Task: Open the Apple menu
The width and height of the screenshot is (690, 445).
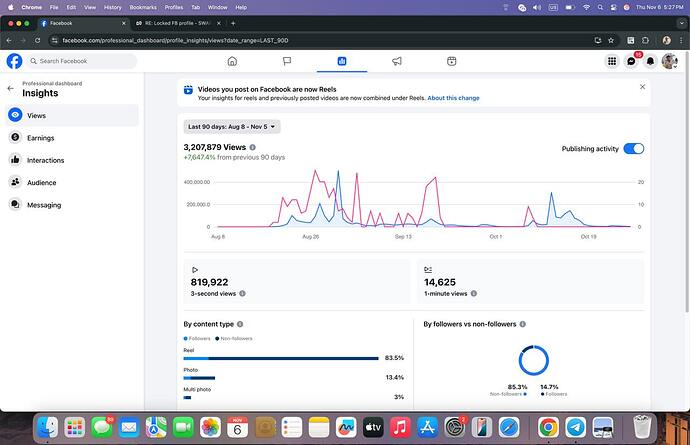Action: click(11, 7)
